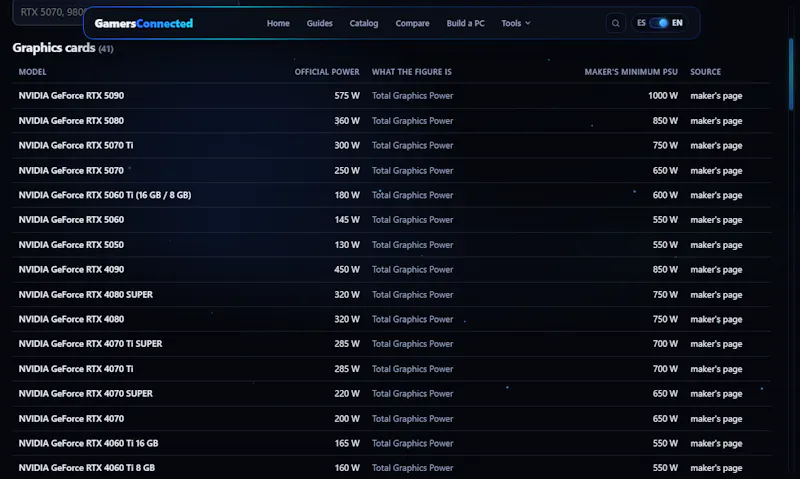Click the GamersConnected logo

[x=144, y=23]
